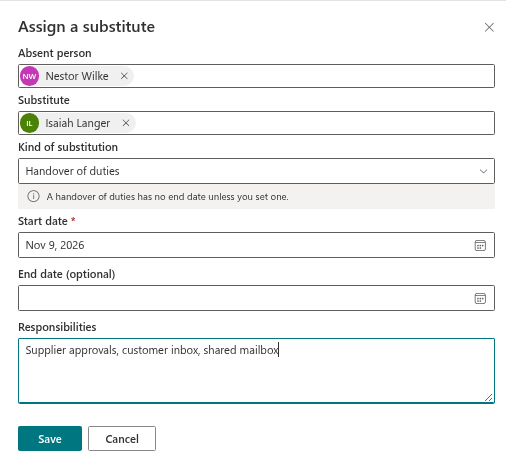Open the Start date calendar picker
This screenshot has width=506, height=471.
480,245
